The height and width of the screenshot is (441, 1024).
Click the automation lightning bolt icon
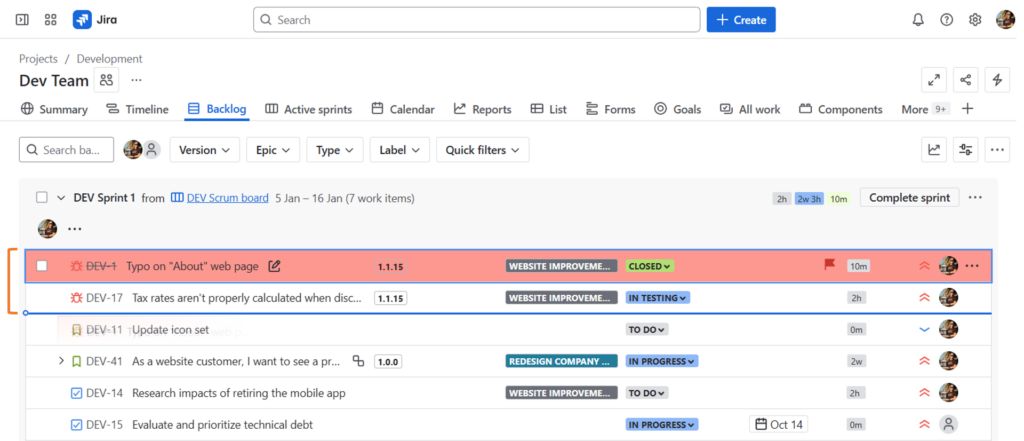pos(996,80)
